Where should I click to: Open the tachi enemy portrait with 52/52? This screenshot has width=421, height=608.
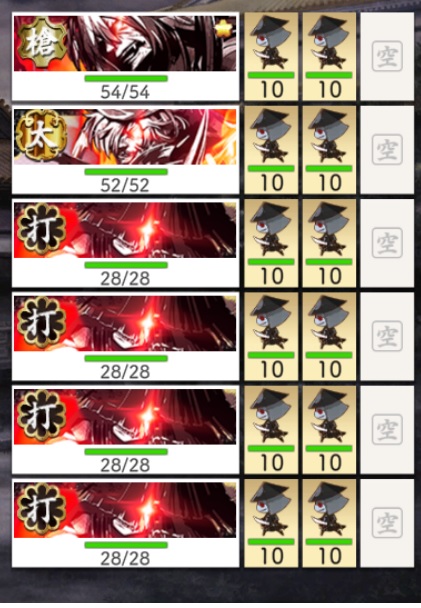[125, 137]
